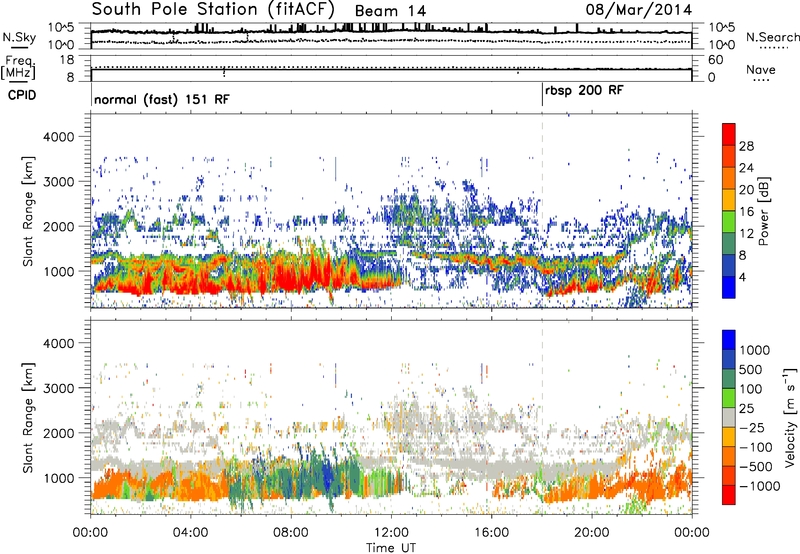Select the 'normal (fast) 151 RF' mode label
This screenshot has height=554, width=800.
(x=162, y=99)
